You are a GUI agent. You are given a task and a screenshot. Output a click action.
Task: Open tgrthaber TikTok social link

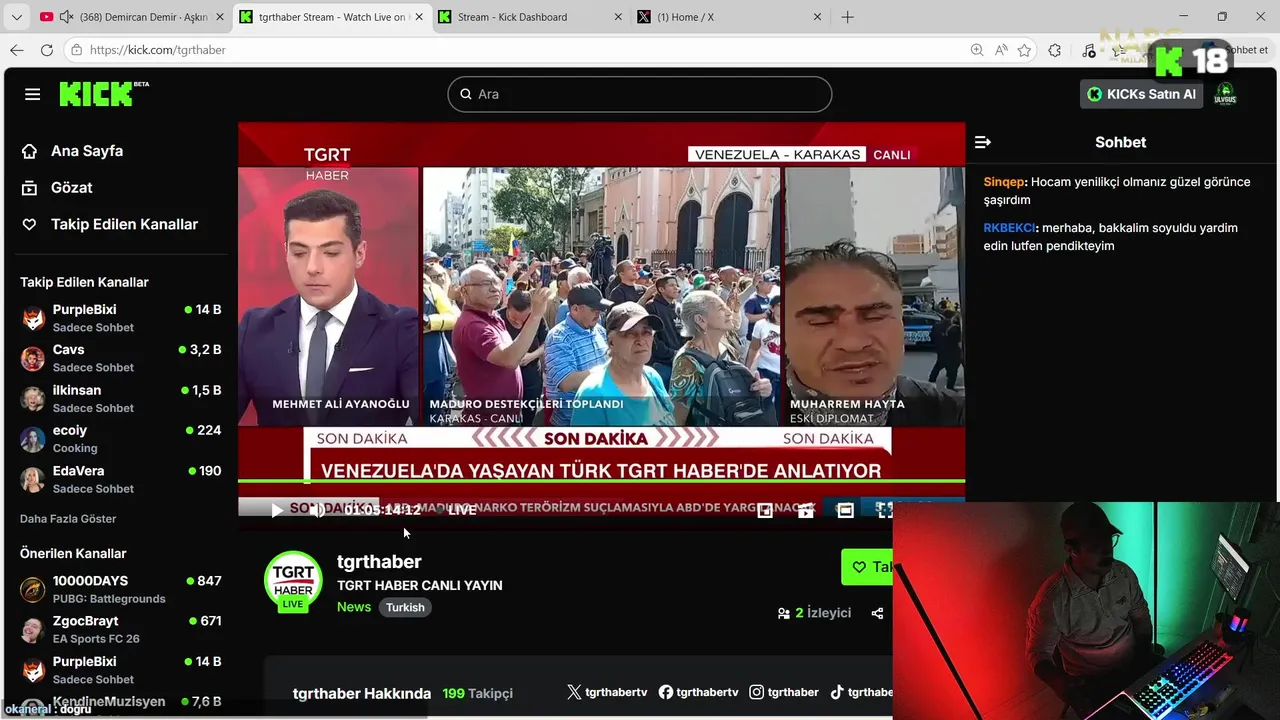(861, 692)
